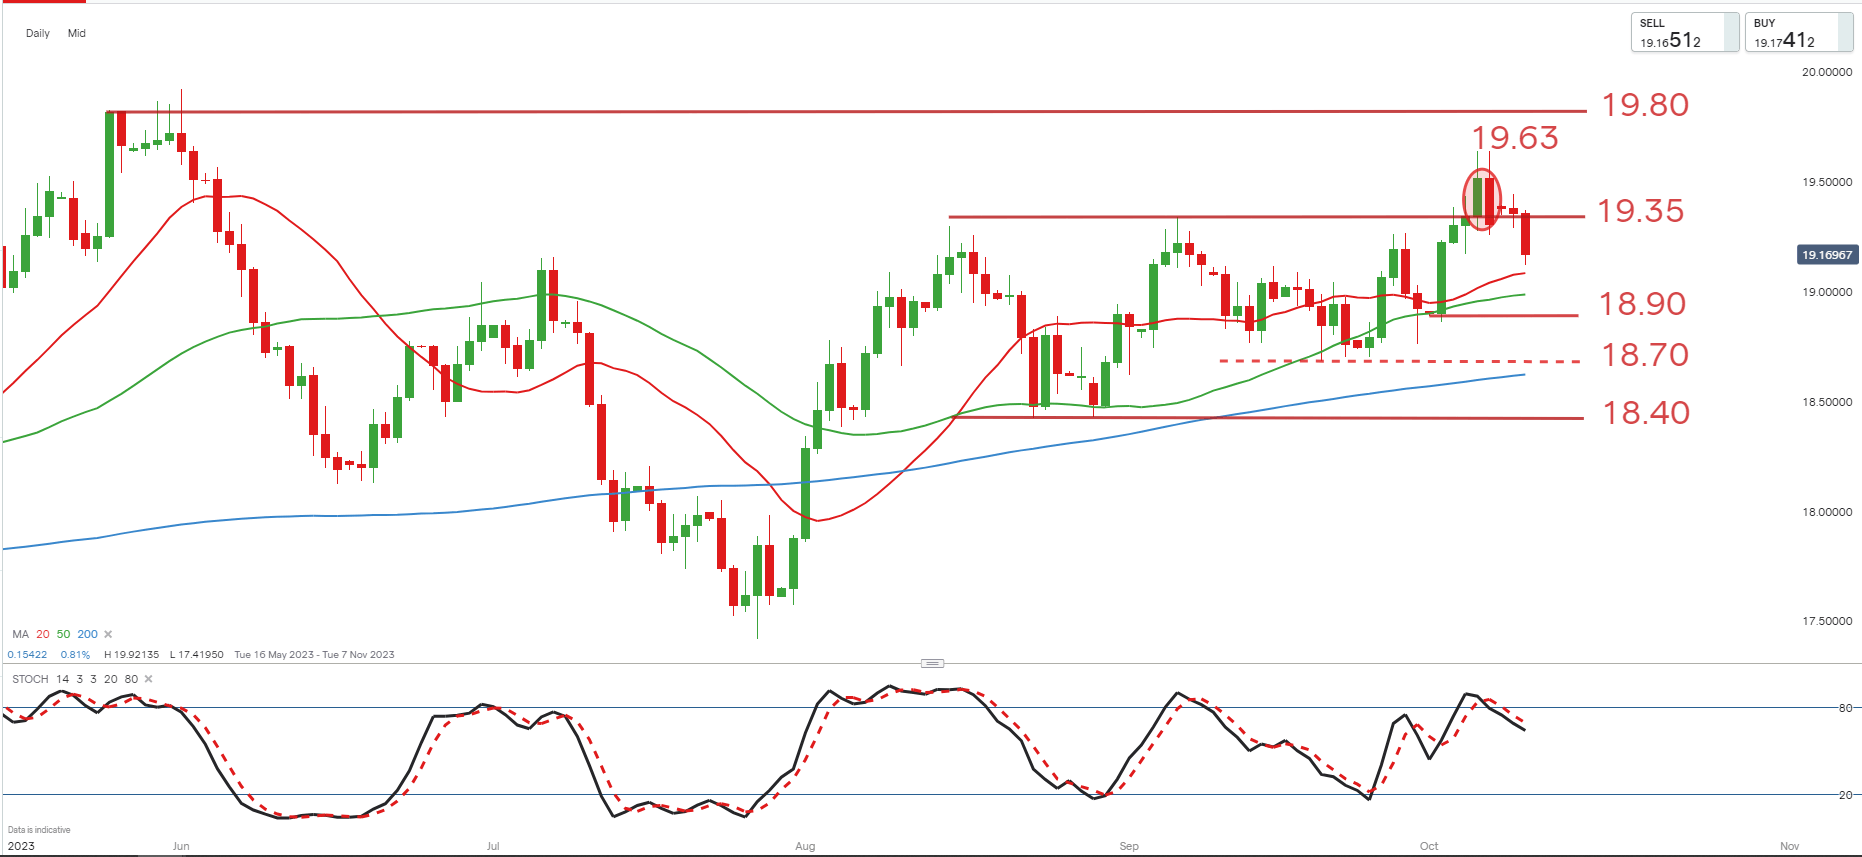Image resolution: width=1862 pixels, height=857 pixels.
Task: Select the 19.80 resistance text annotation
Action: tap(1645, 105)
